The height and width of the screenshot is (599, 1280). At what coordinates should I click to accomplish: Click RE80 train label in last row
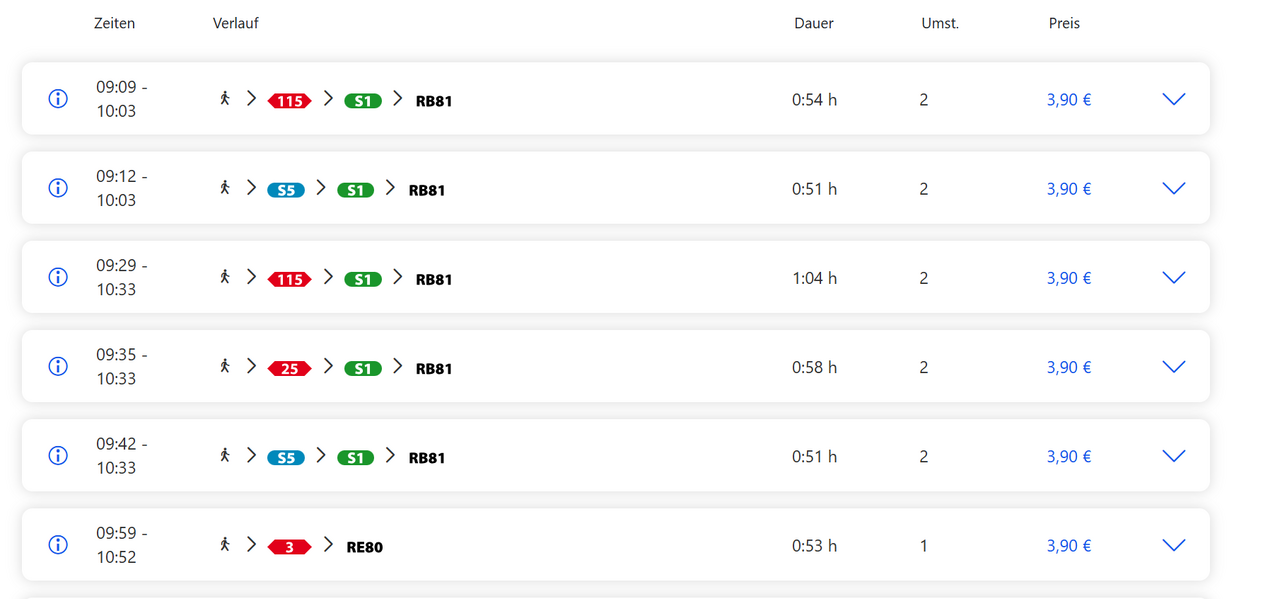pos(365,547)
